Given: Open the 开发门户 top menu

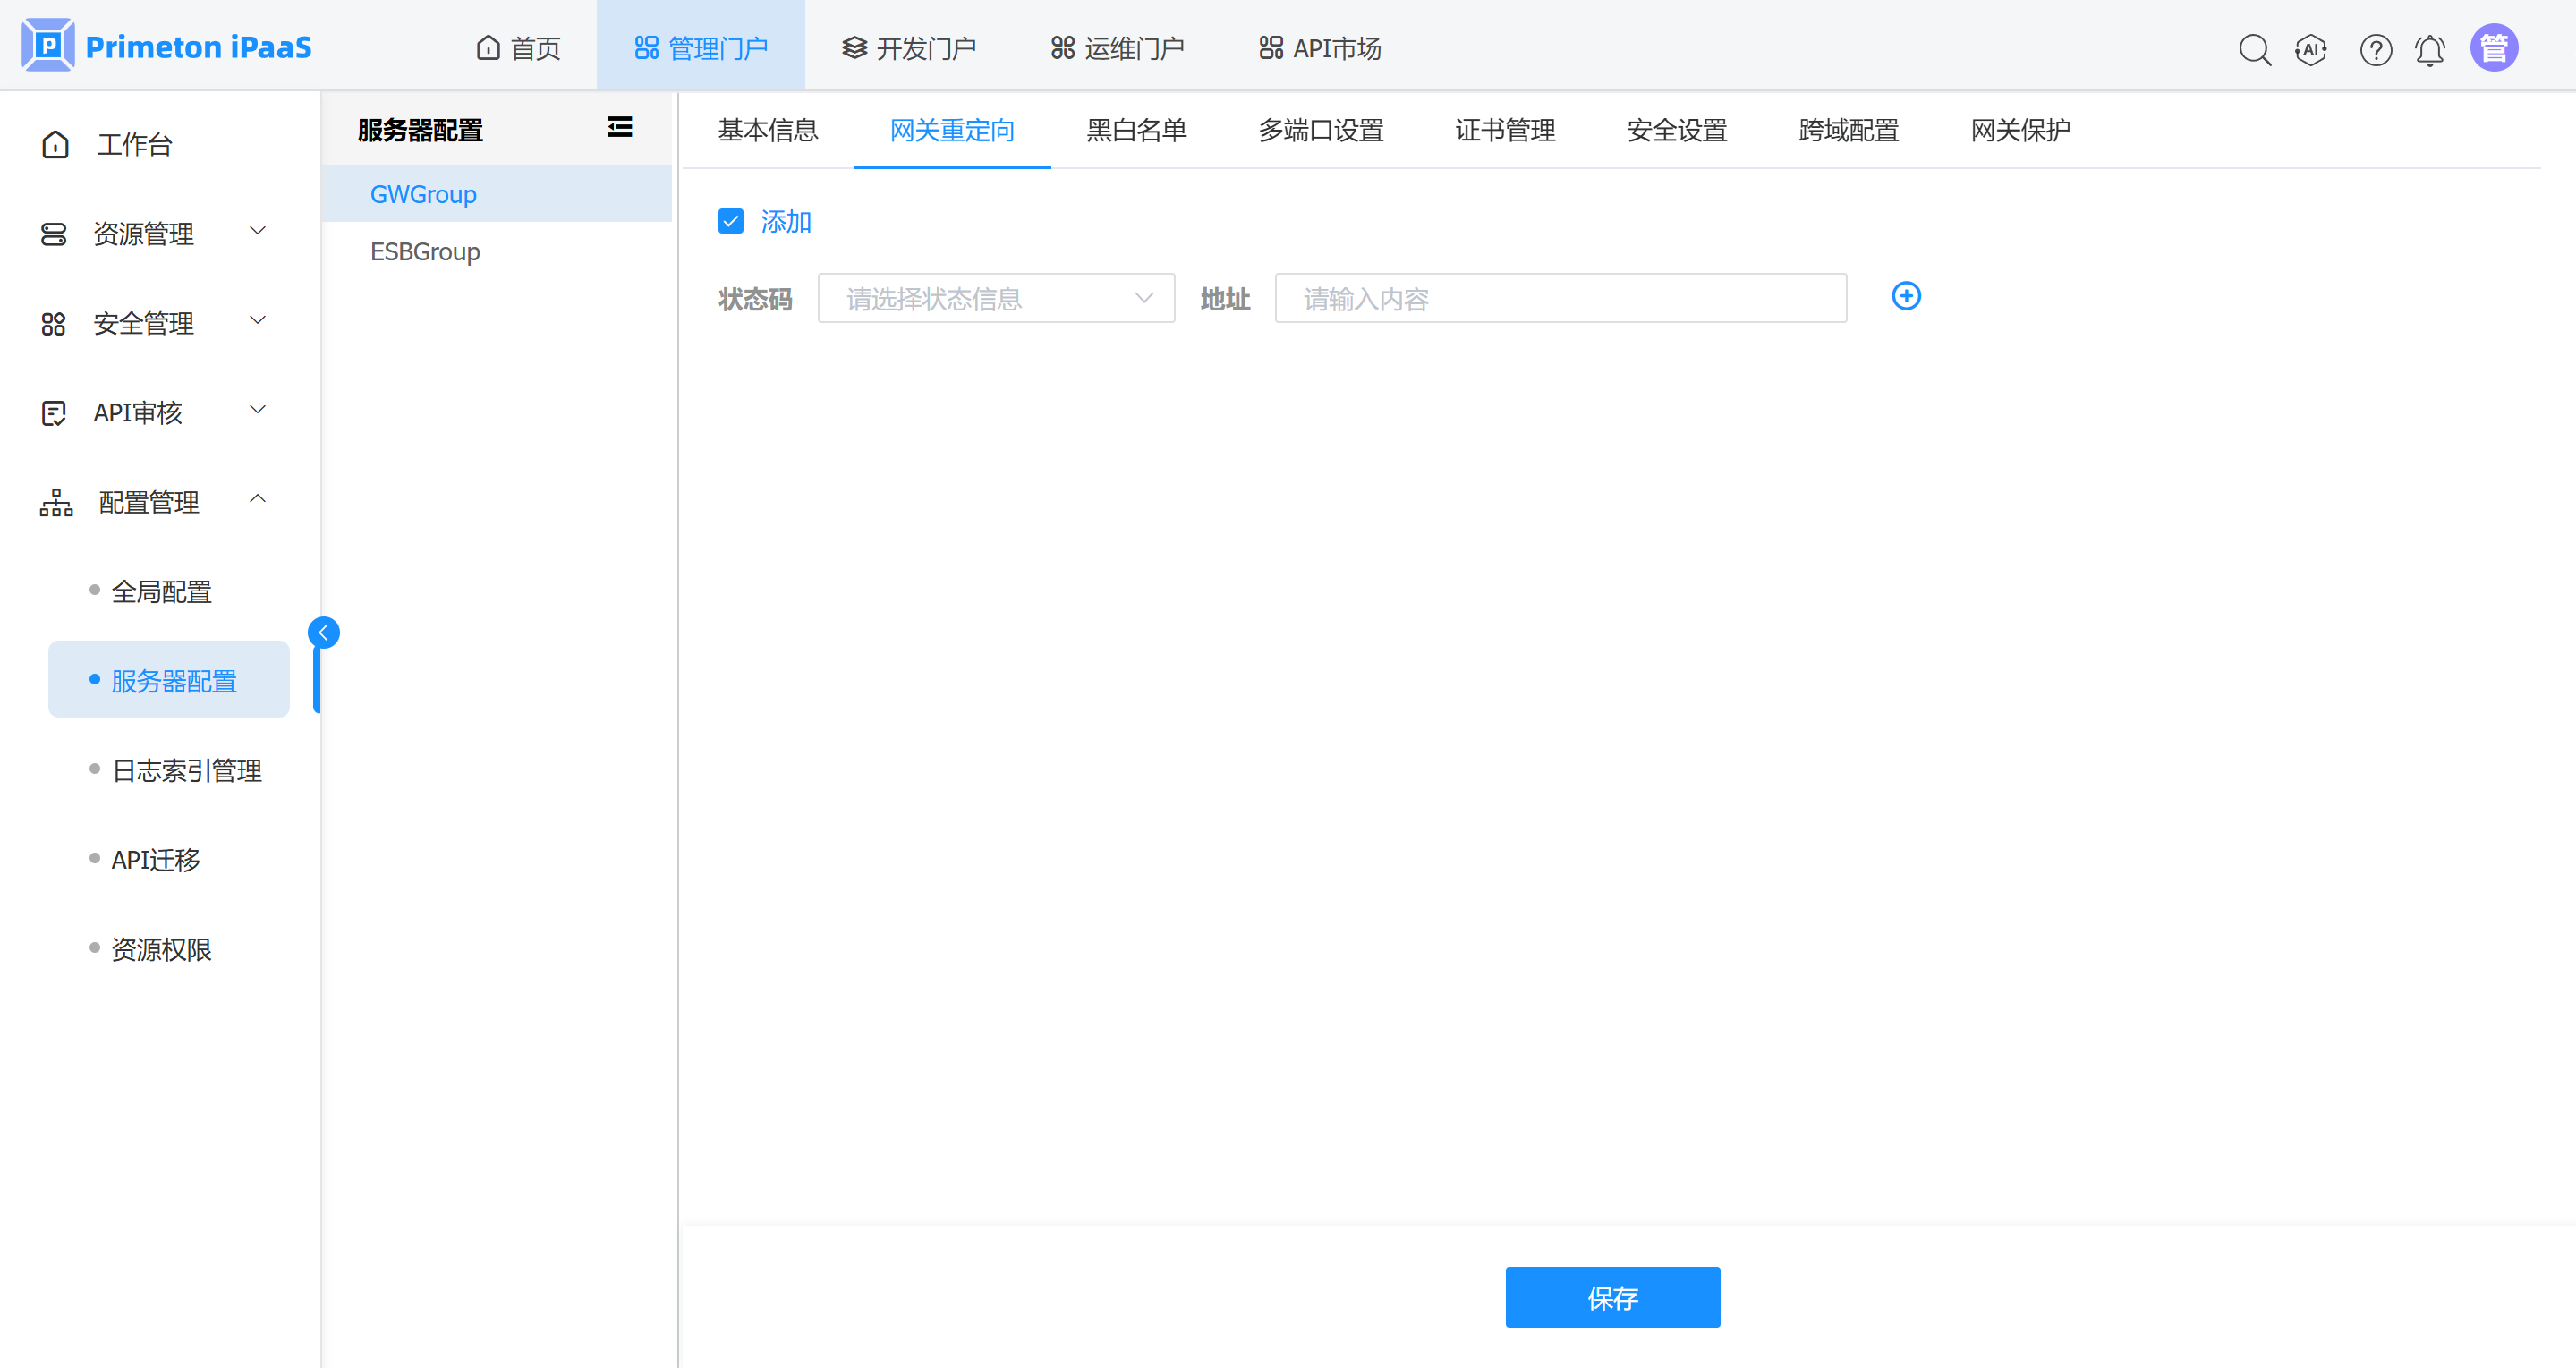Looking at the screenshot, I should pos(909,48).
